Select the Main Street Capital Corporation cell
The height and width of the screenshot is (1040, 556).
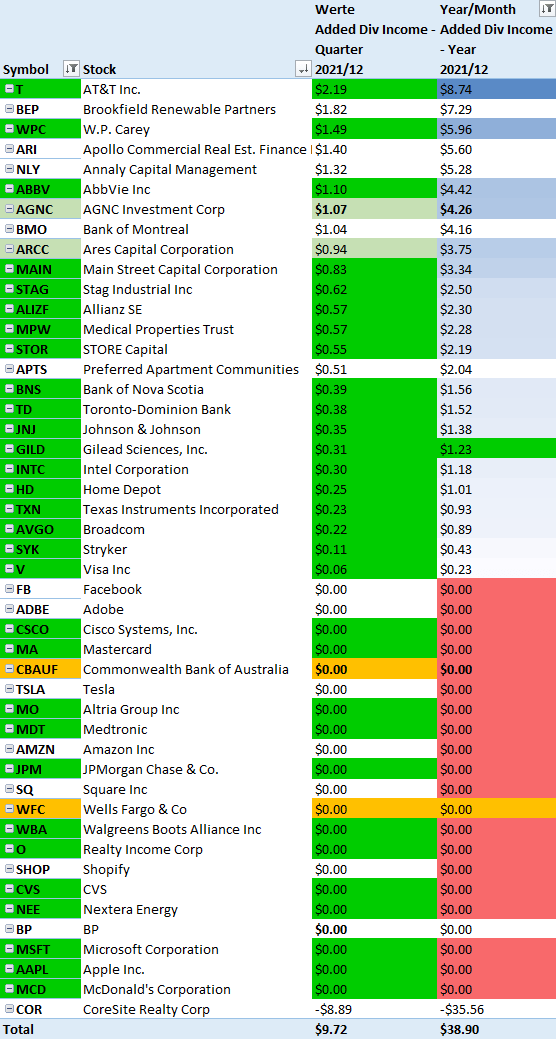[196, 269]
